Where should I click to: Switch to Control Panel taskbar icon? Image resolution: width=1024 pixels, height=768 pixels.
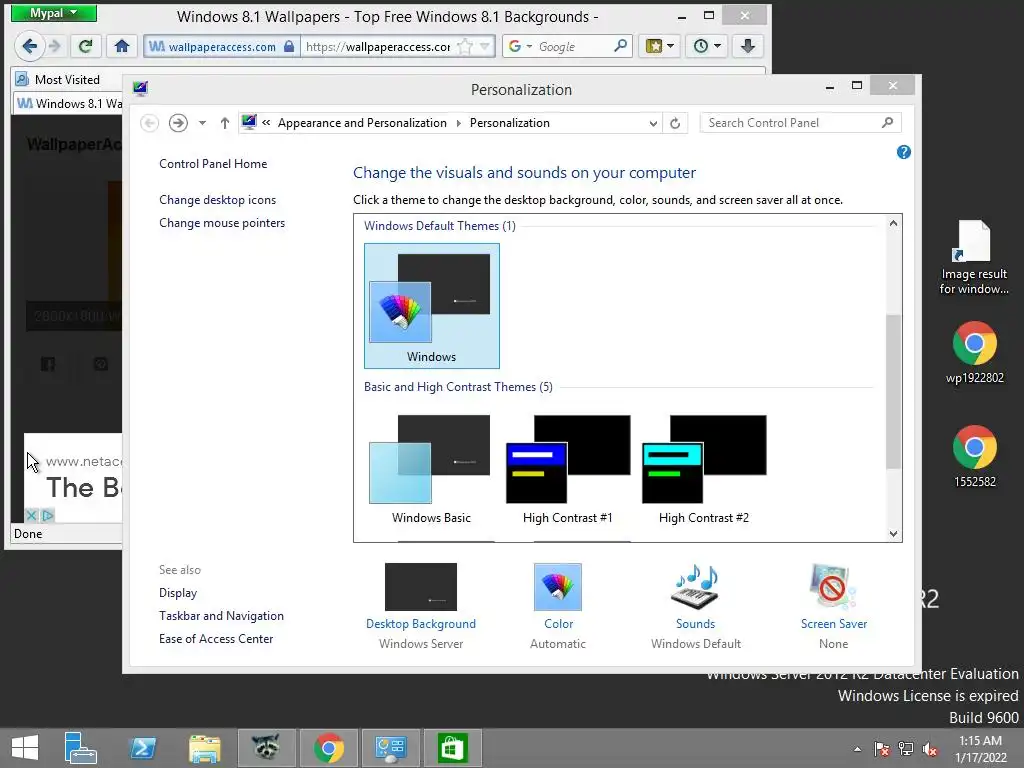(x=391, y=748)
